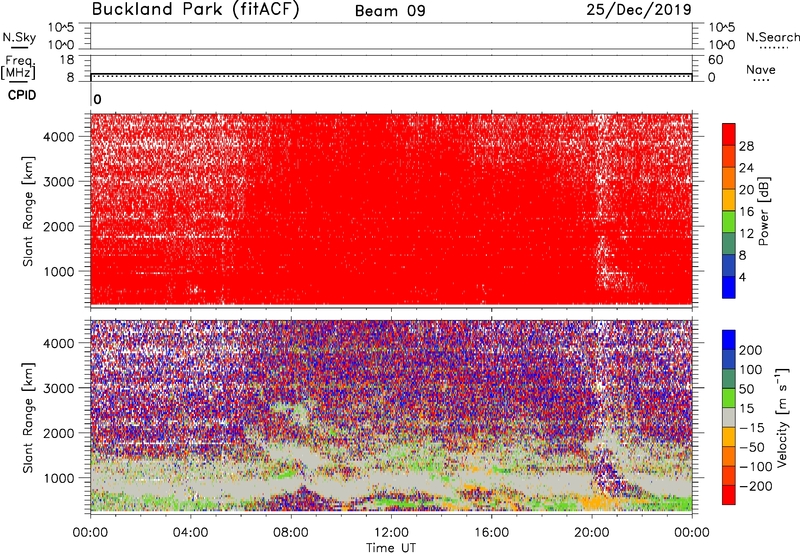Click the Power [dB] colorbar label

pyautogui.click(x=764, y=211)
